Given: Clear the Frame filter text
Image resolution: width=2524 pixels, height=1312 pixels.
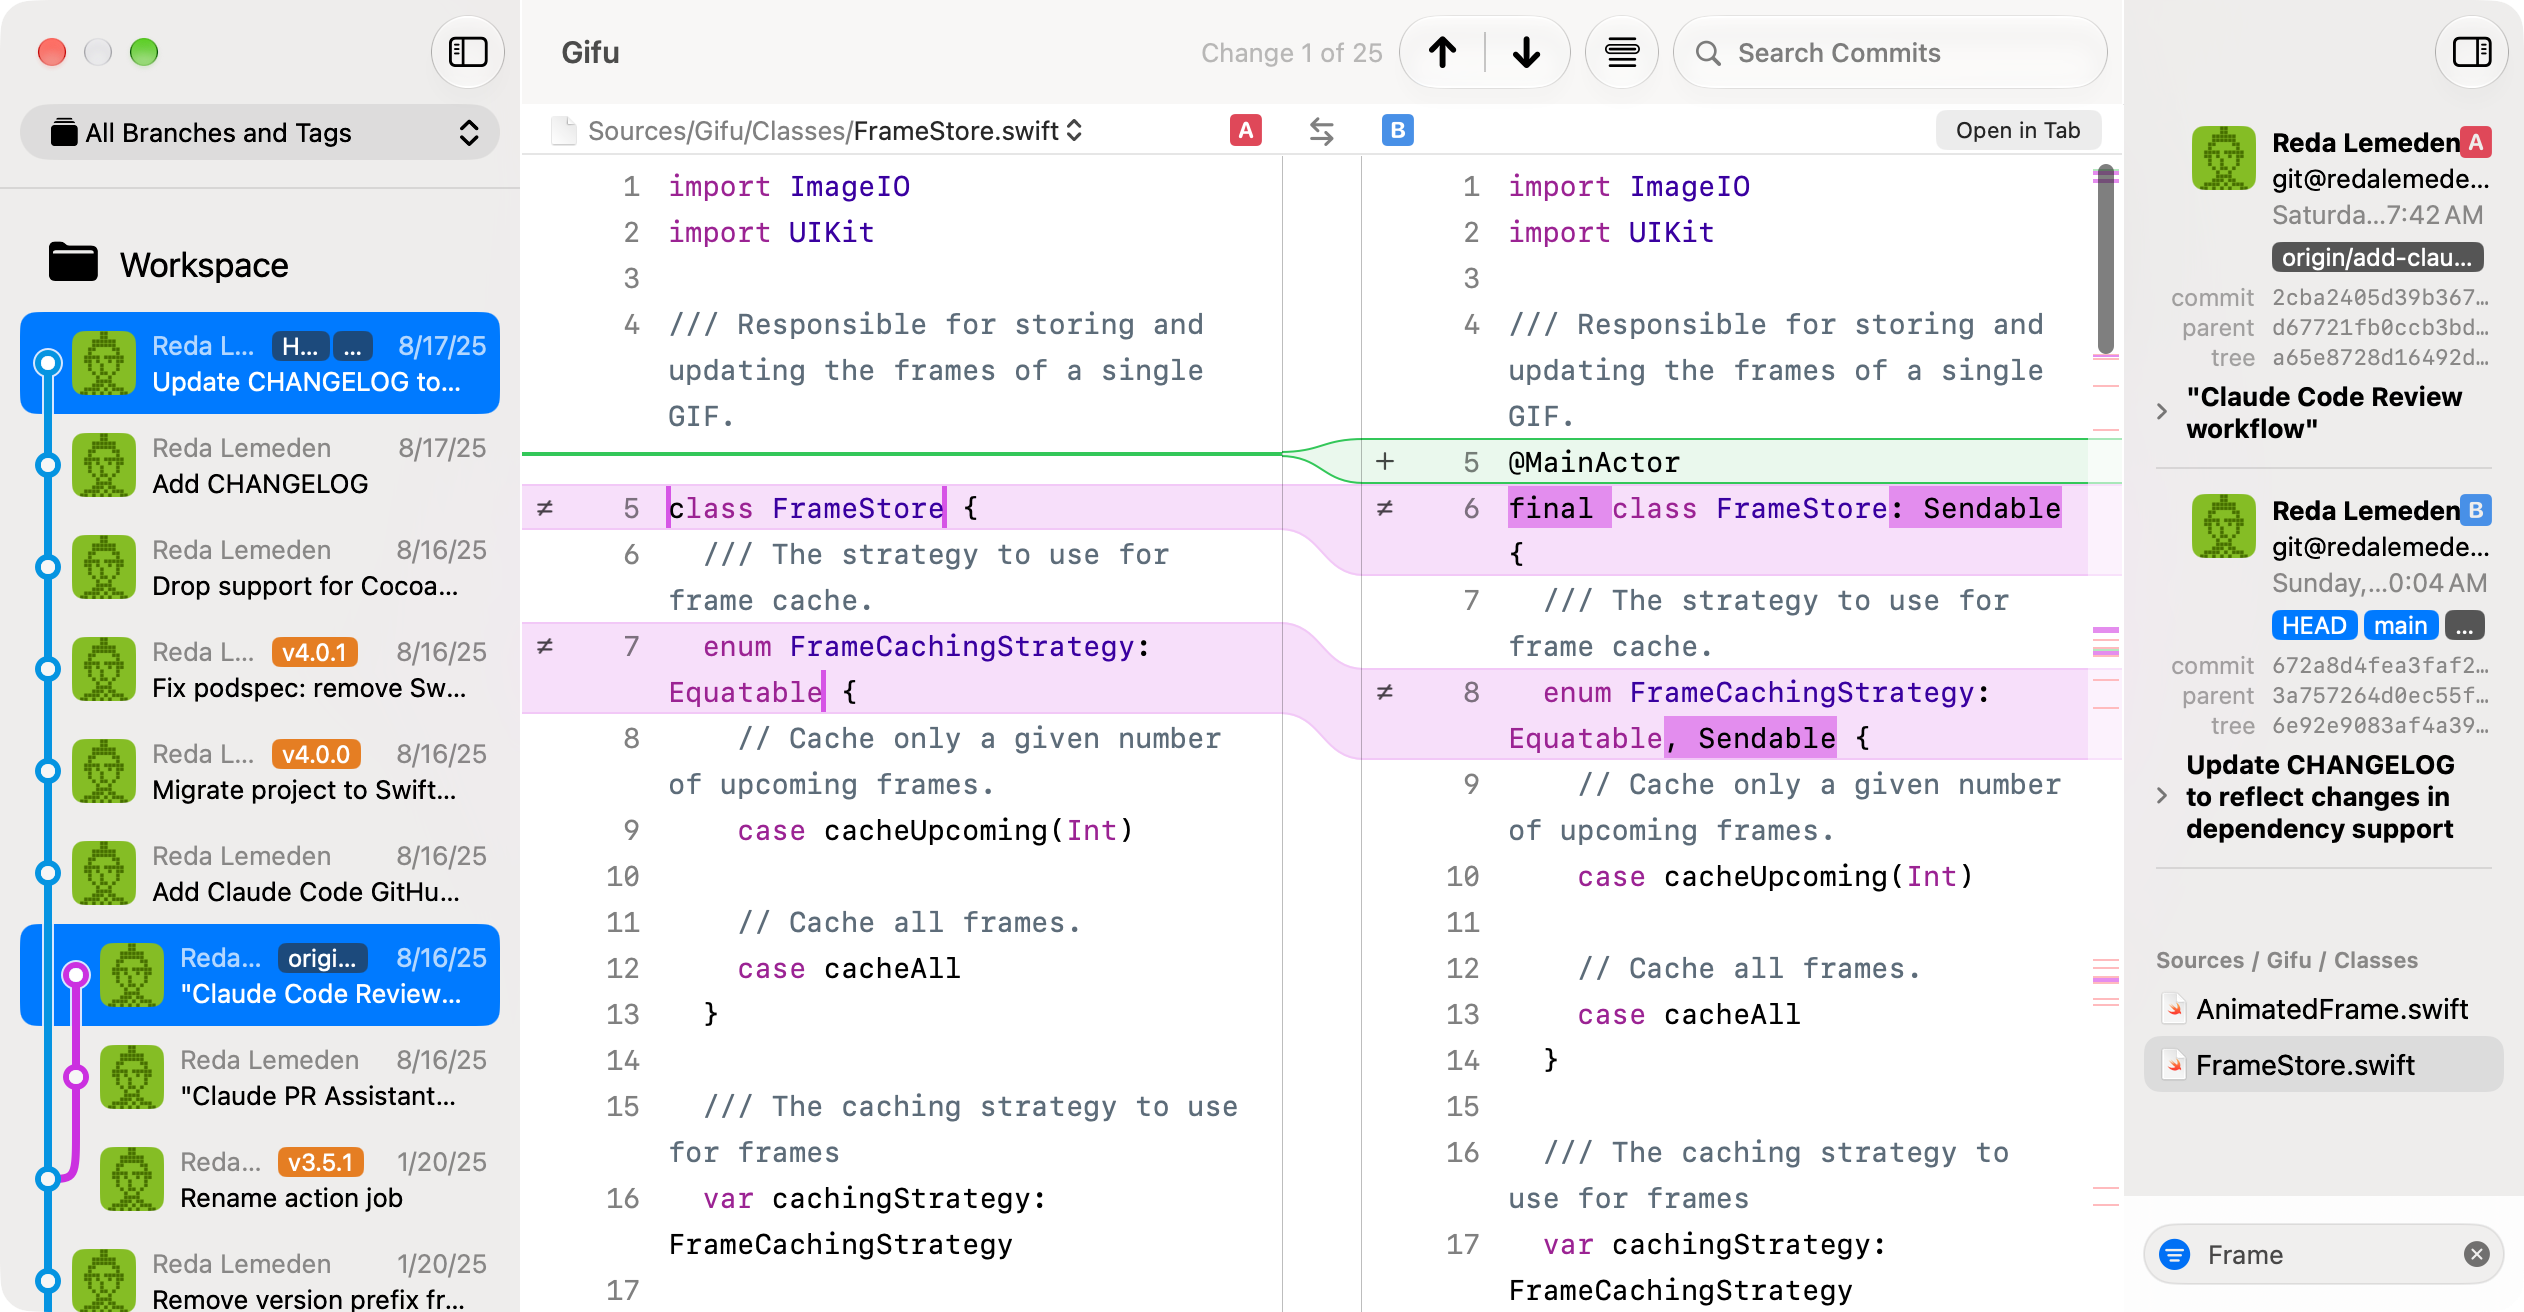Looking at the screenshot, I should tap(2476, 1254).
